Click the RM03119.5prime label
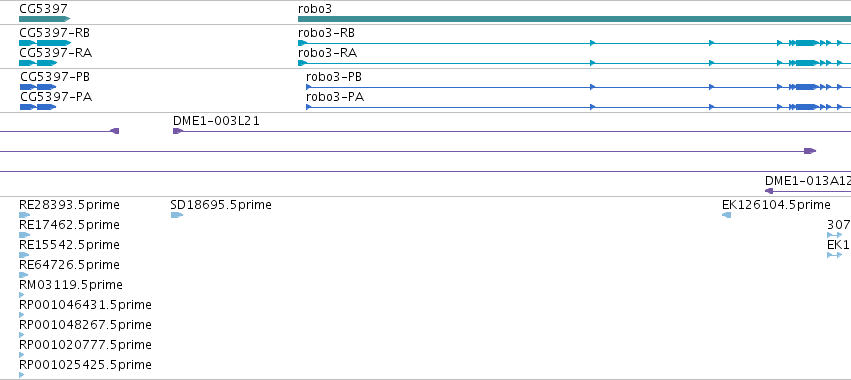Image resolution: width=851 pixels, height=380 pixels. click(71, 285)
